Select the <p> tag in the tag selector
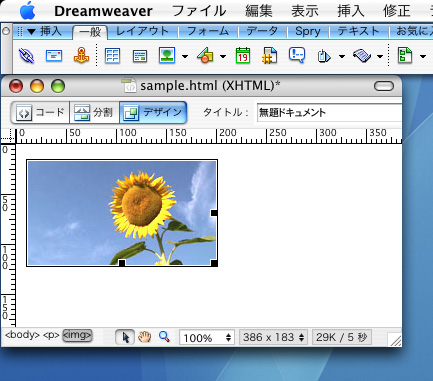Image resolution: width=433 pixels, height=381 pixels. coord(51,335)
